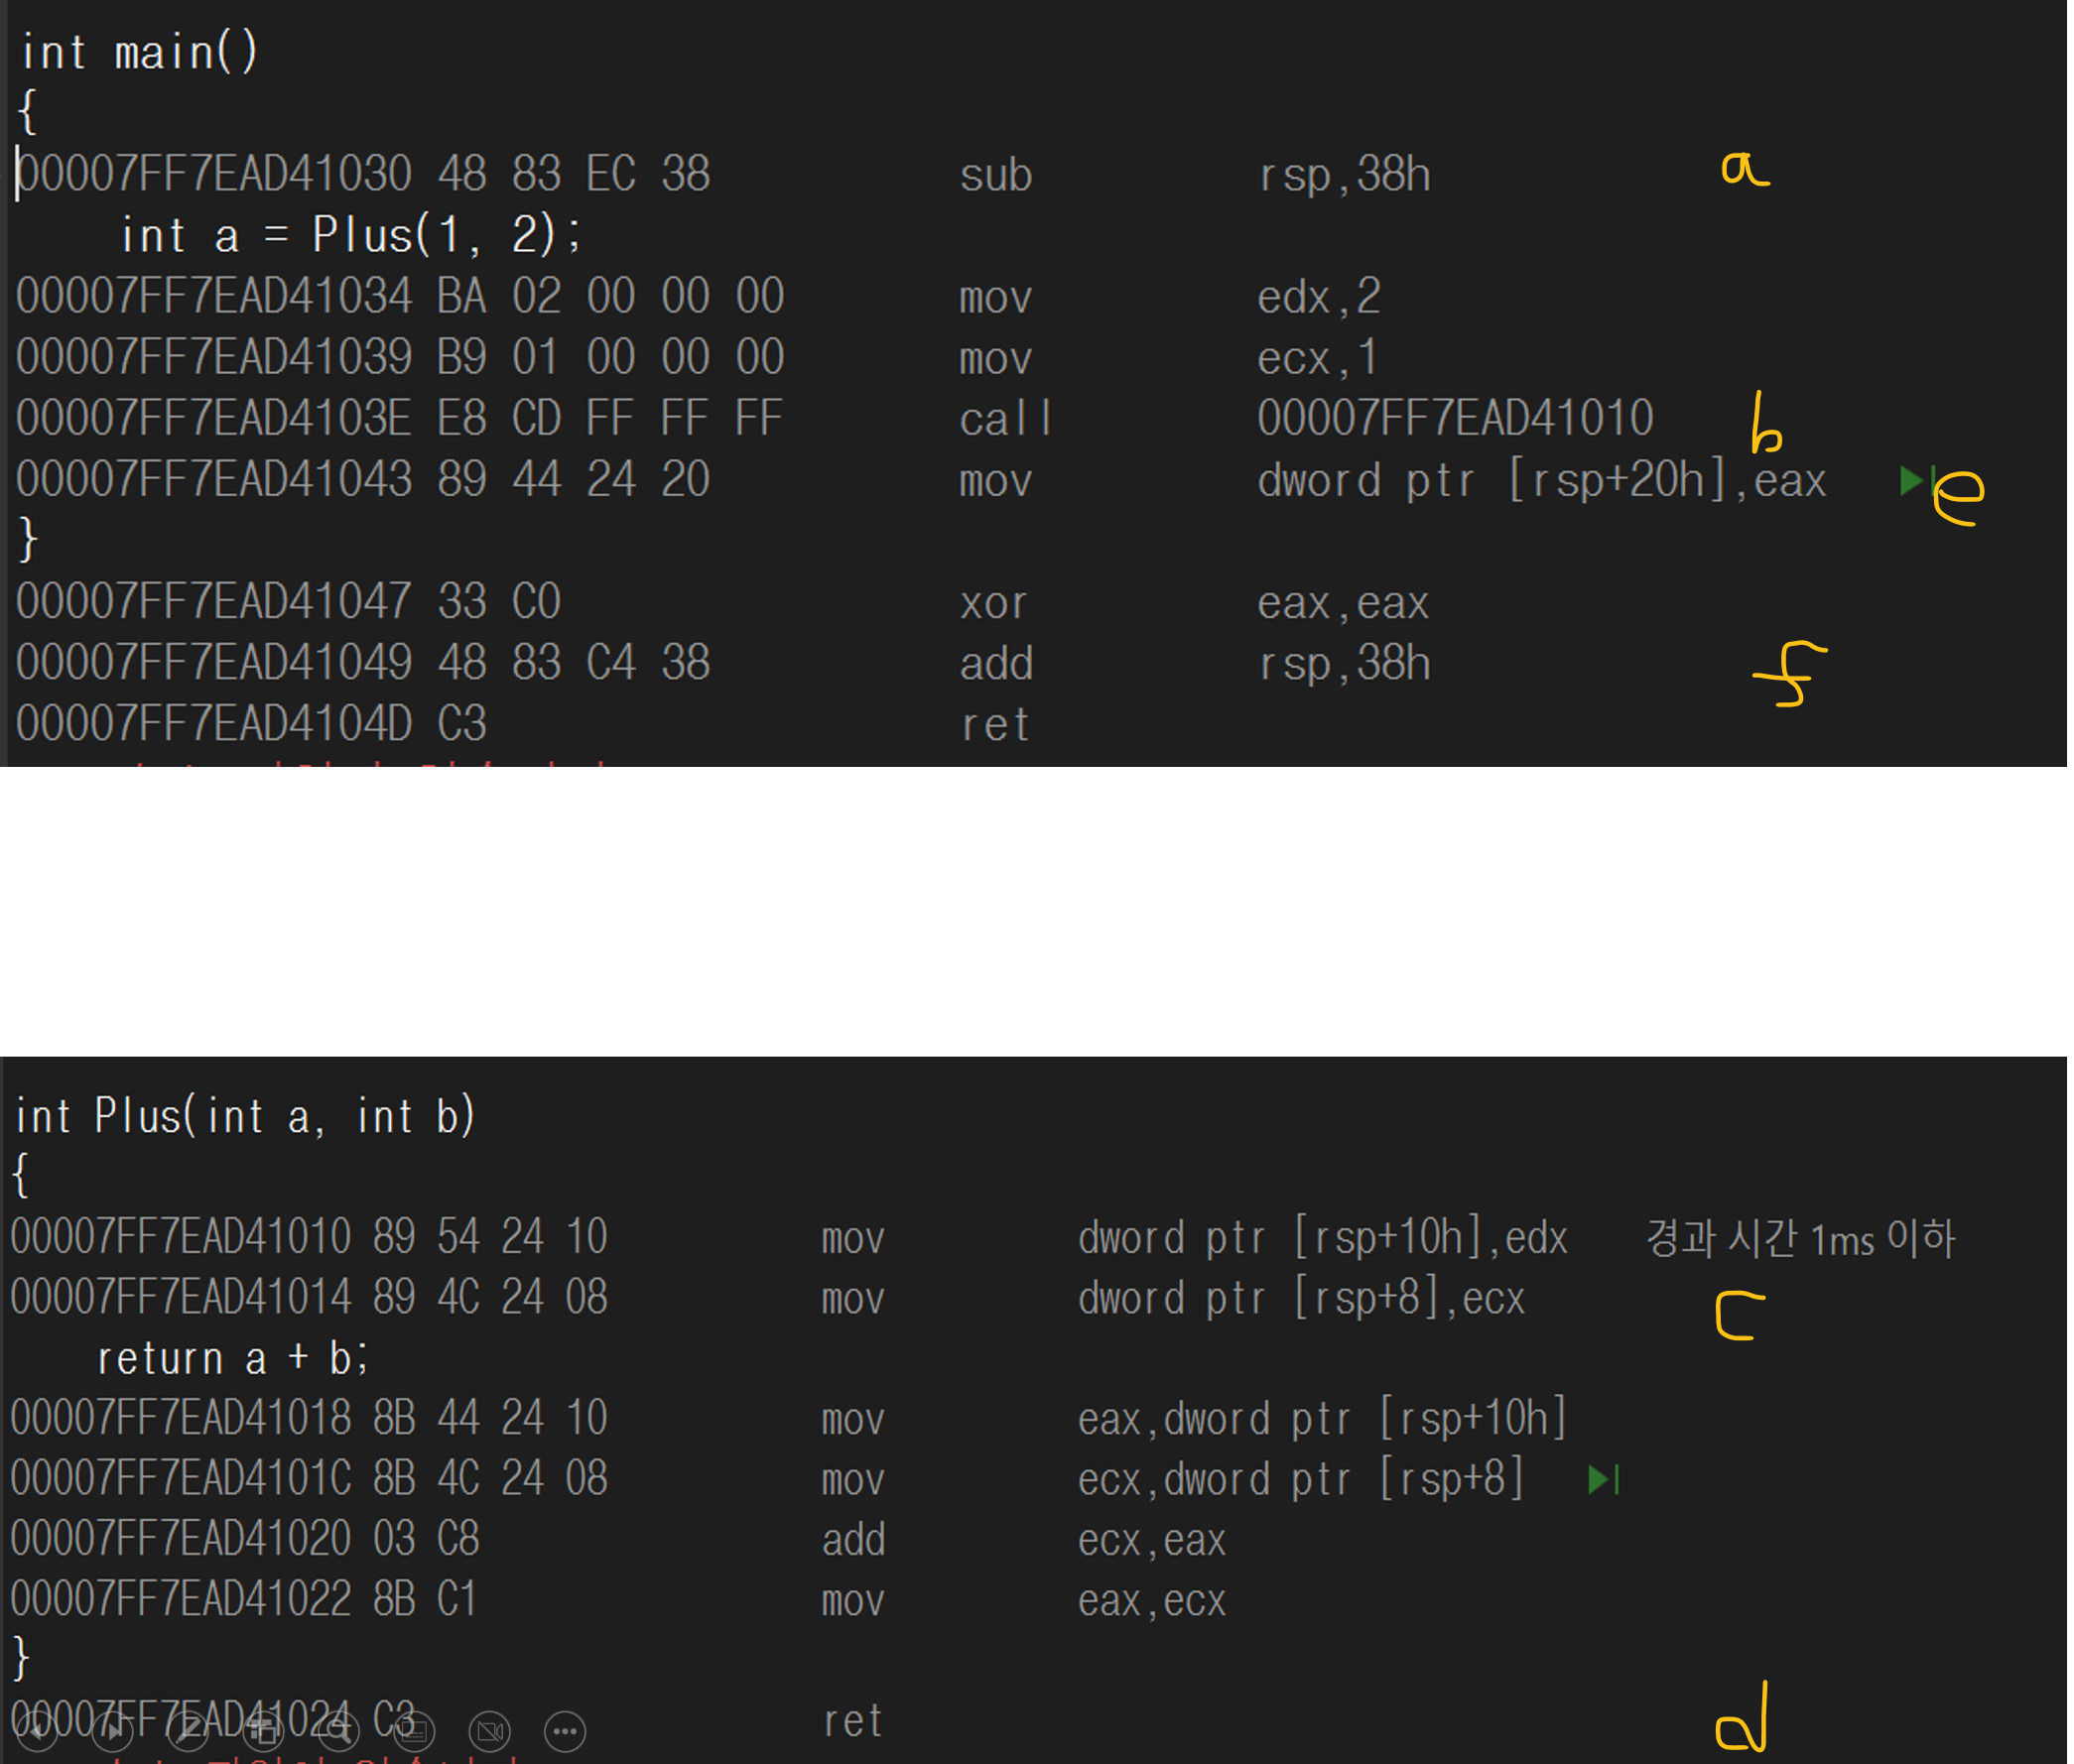
Task: Click the 'int Plus(int a, int b)' header
Action: (x=245, y=1116)
